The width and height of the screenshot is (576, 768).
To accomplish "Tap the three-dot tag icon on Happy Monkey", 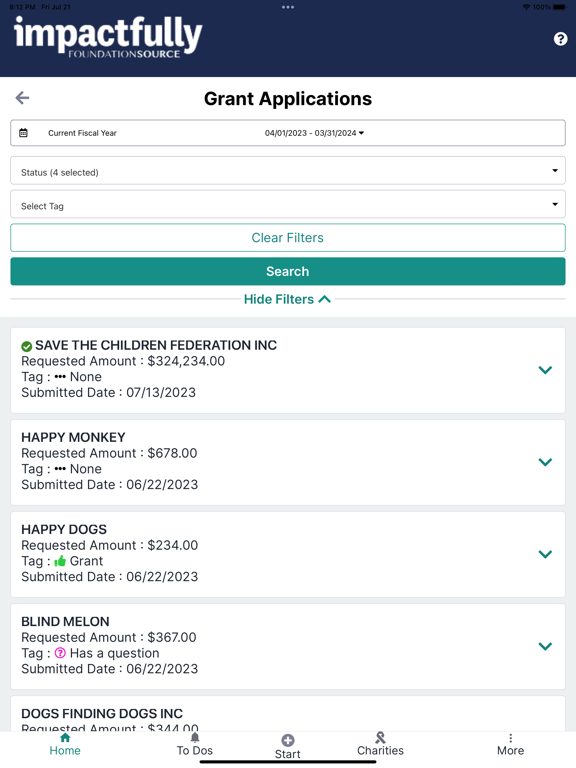I will pos(60,469).
